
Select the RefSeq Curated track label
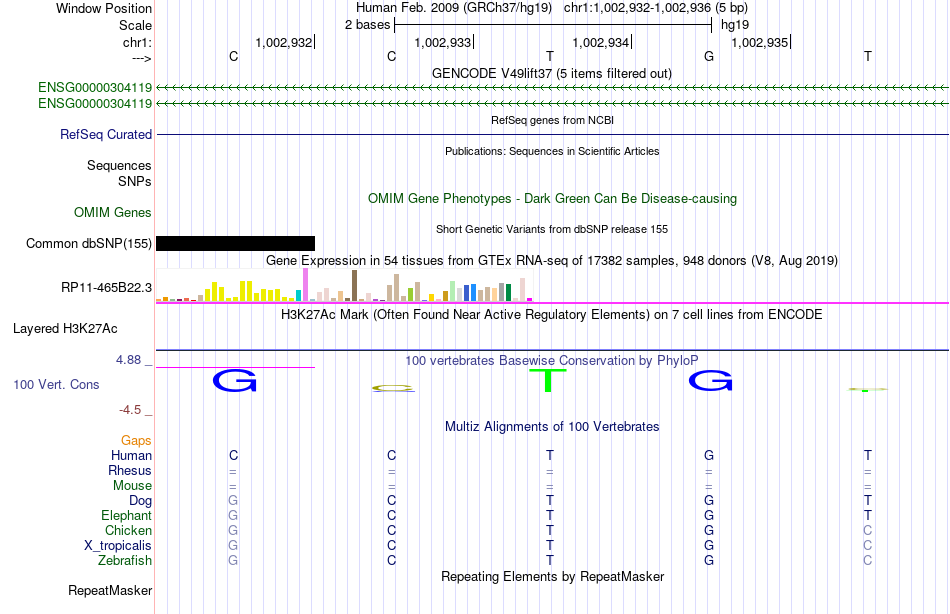106,135
